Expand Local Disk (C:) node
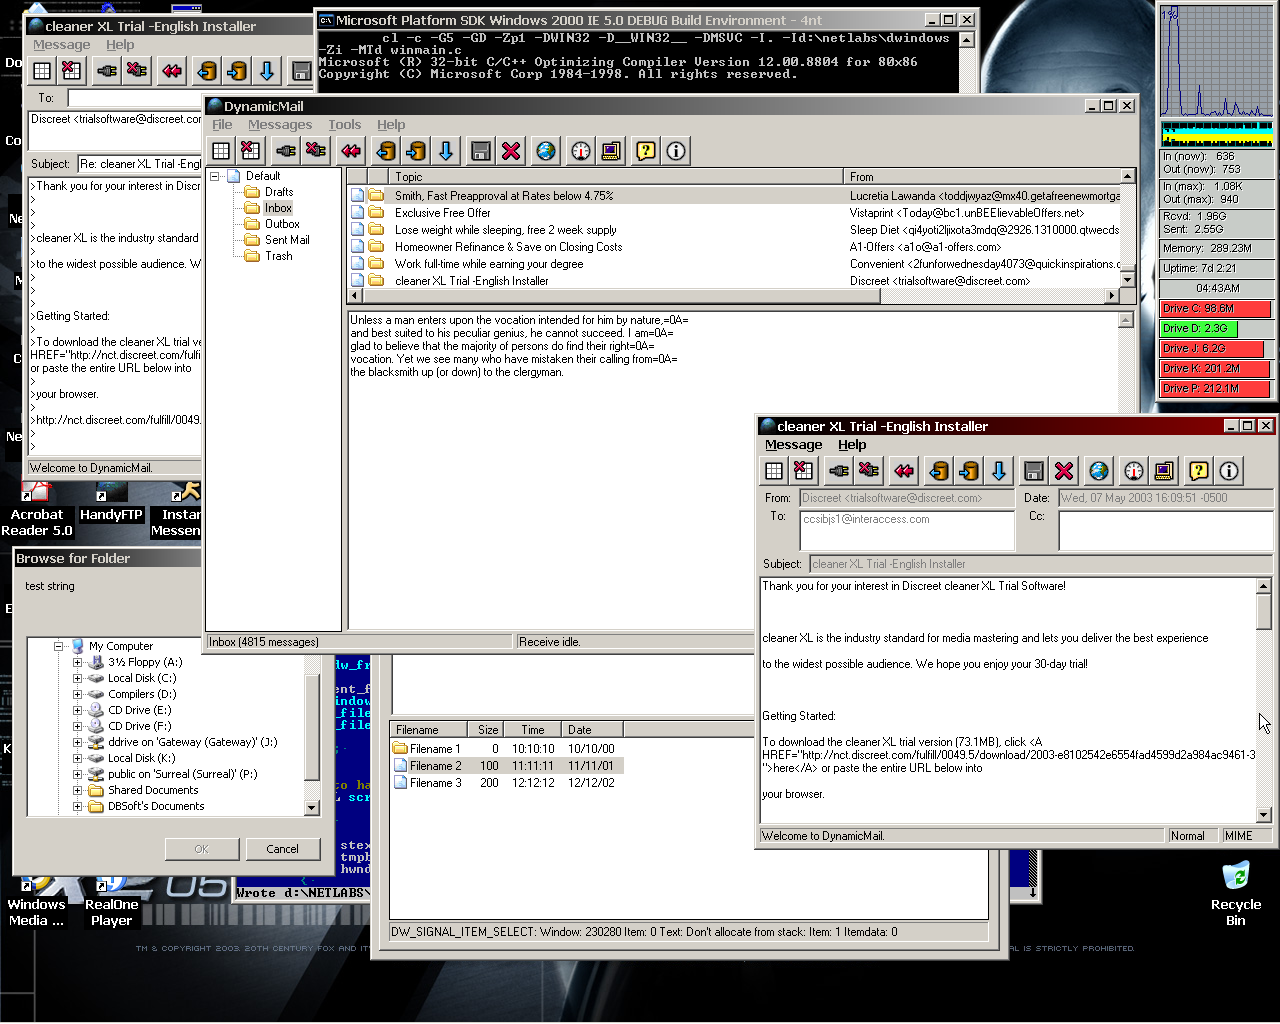 coord(78,678)
